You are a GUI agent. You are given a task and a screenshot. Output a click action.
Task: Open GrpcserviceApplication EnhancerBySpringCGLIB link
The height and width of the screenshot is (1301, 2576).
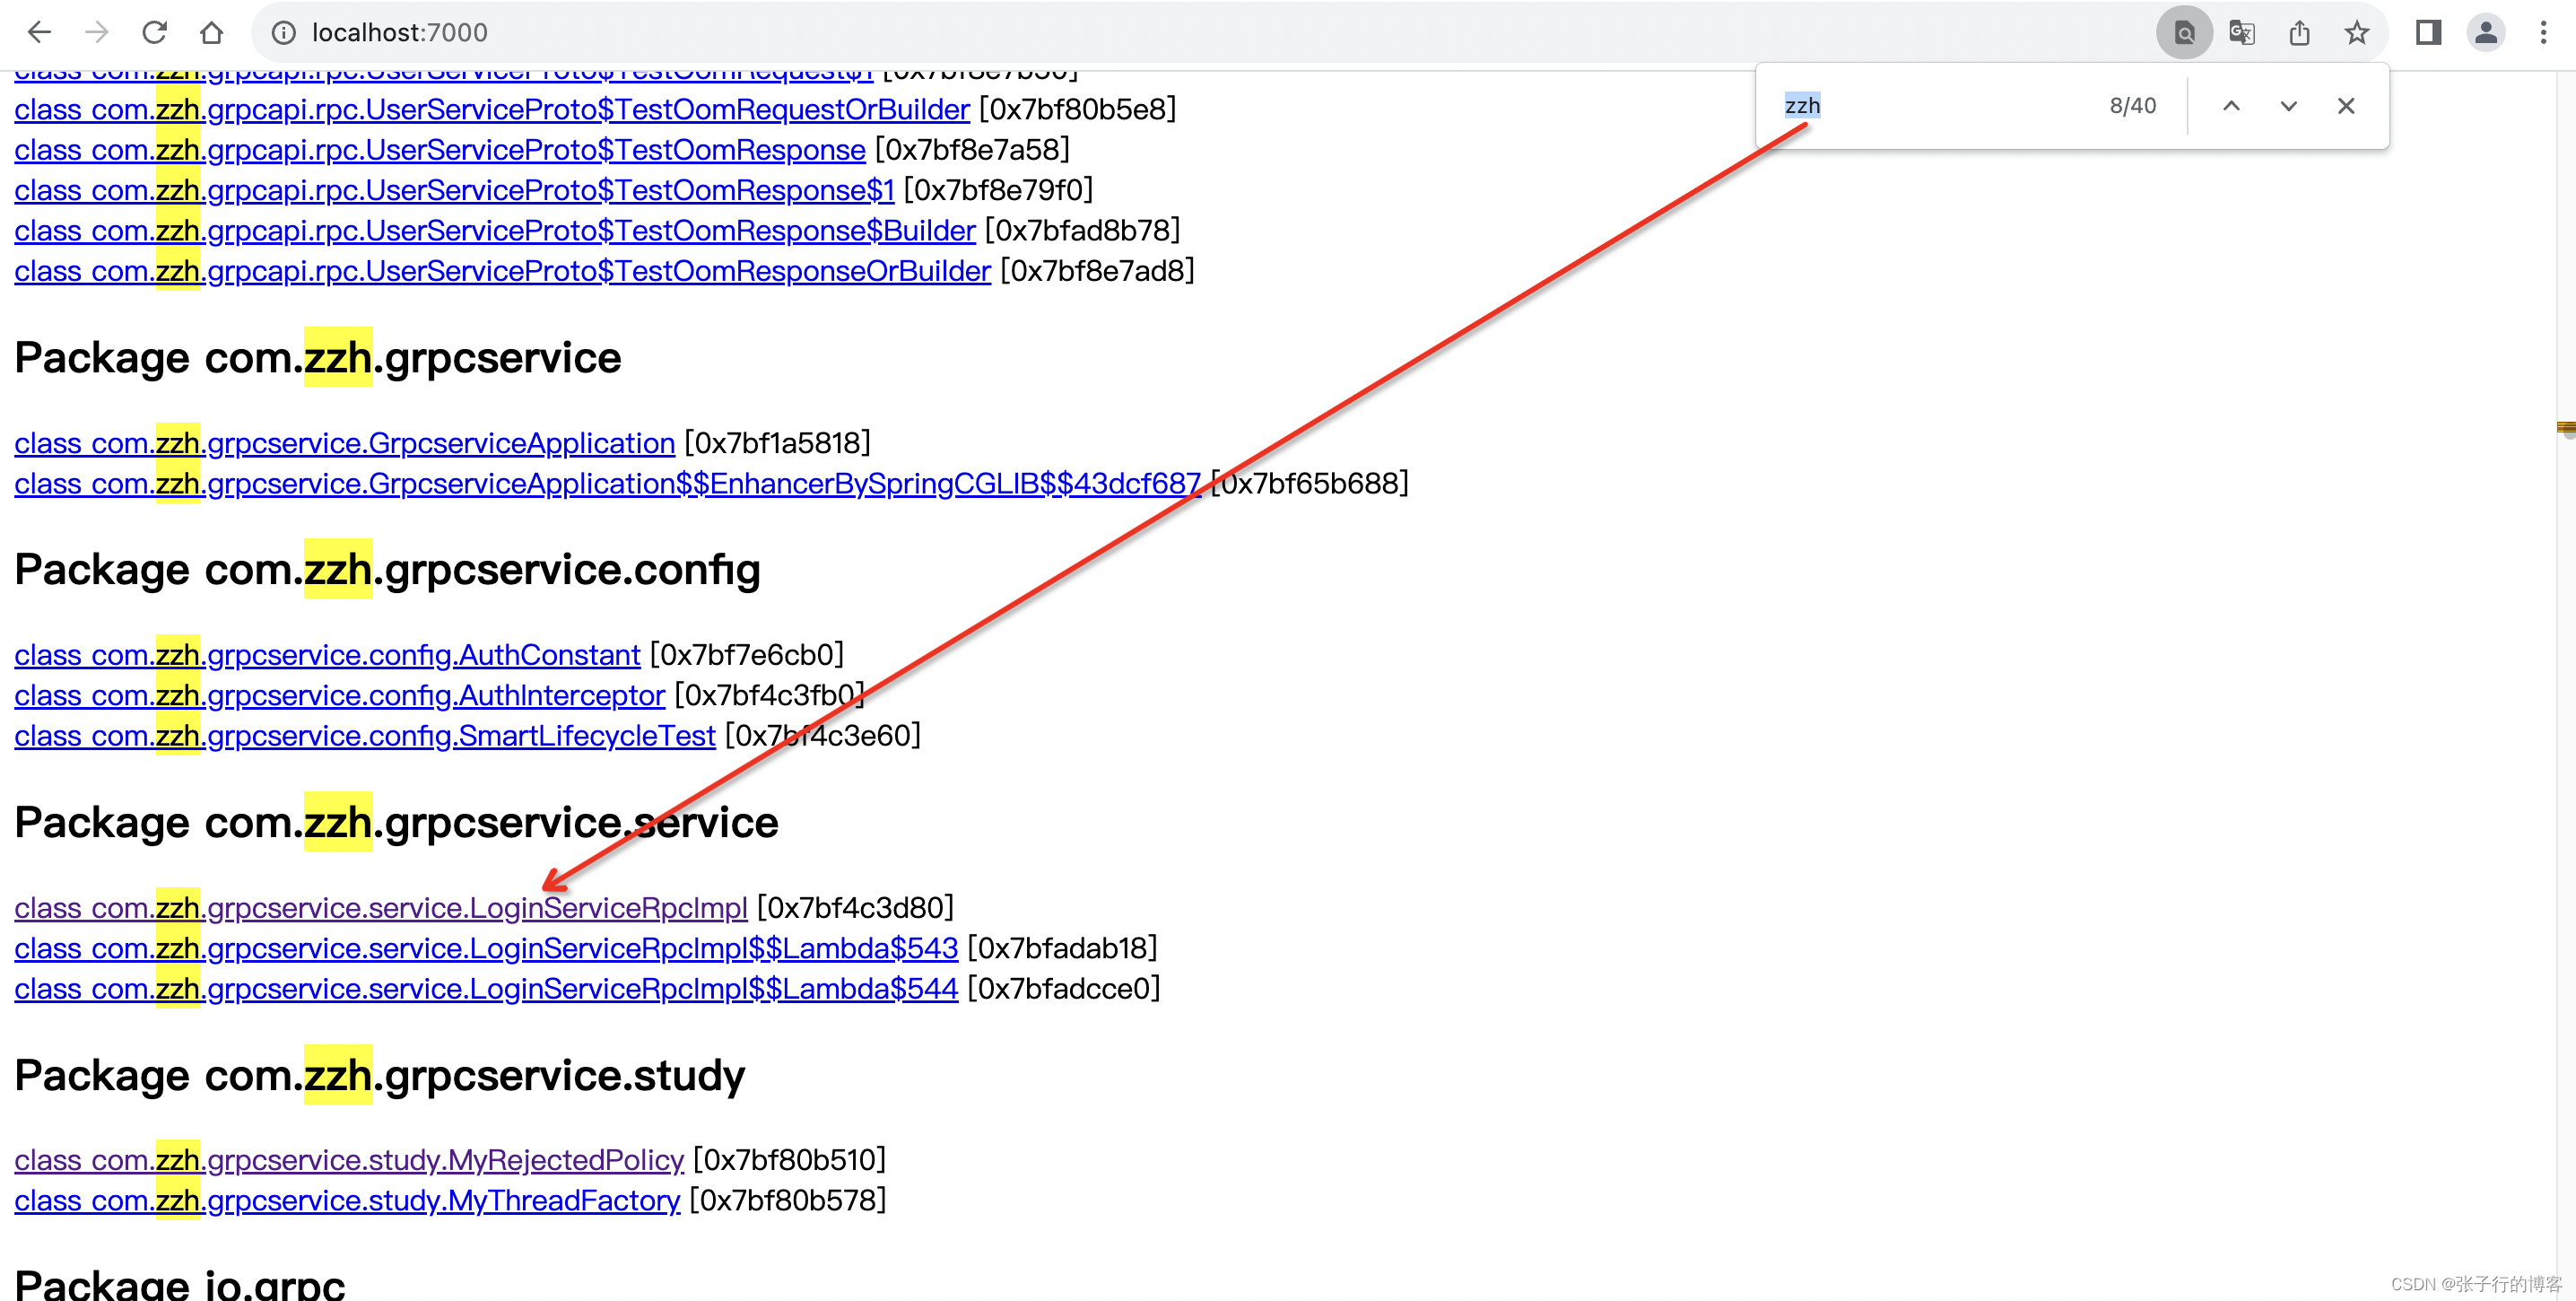coord(608,484)
